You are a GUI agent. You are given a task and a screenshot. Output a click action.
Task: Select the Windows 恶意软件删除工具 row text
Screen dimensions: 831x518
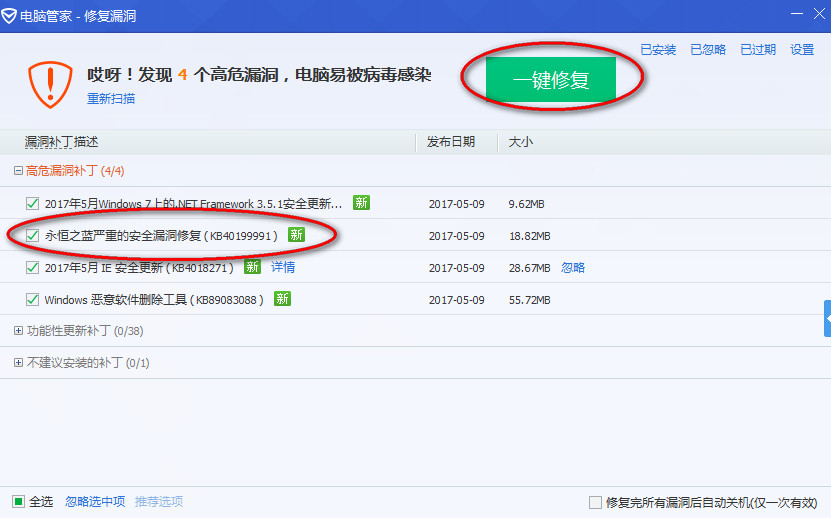point(154,300)
